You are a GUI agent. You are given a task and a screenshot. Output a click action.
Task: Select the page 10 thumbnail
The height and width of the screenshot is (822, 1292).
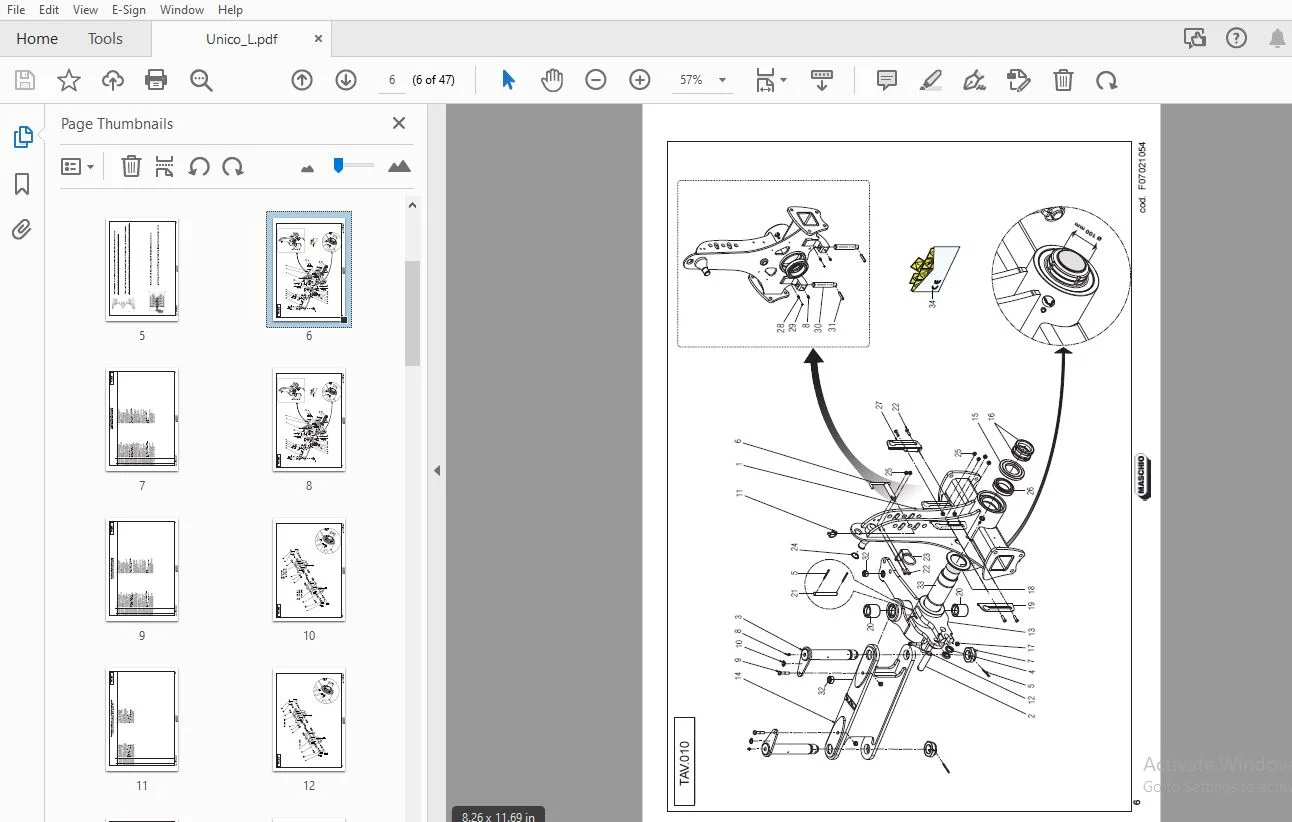point(309,570)
